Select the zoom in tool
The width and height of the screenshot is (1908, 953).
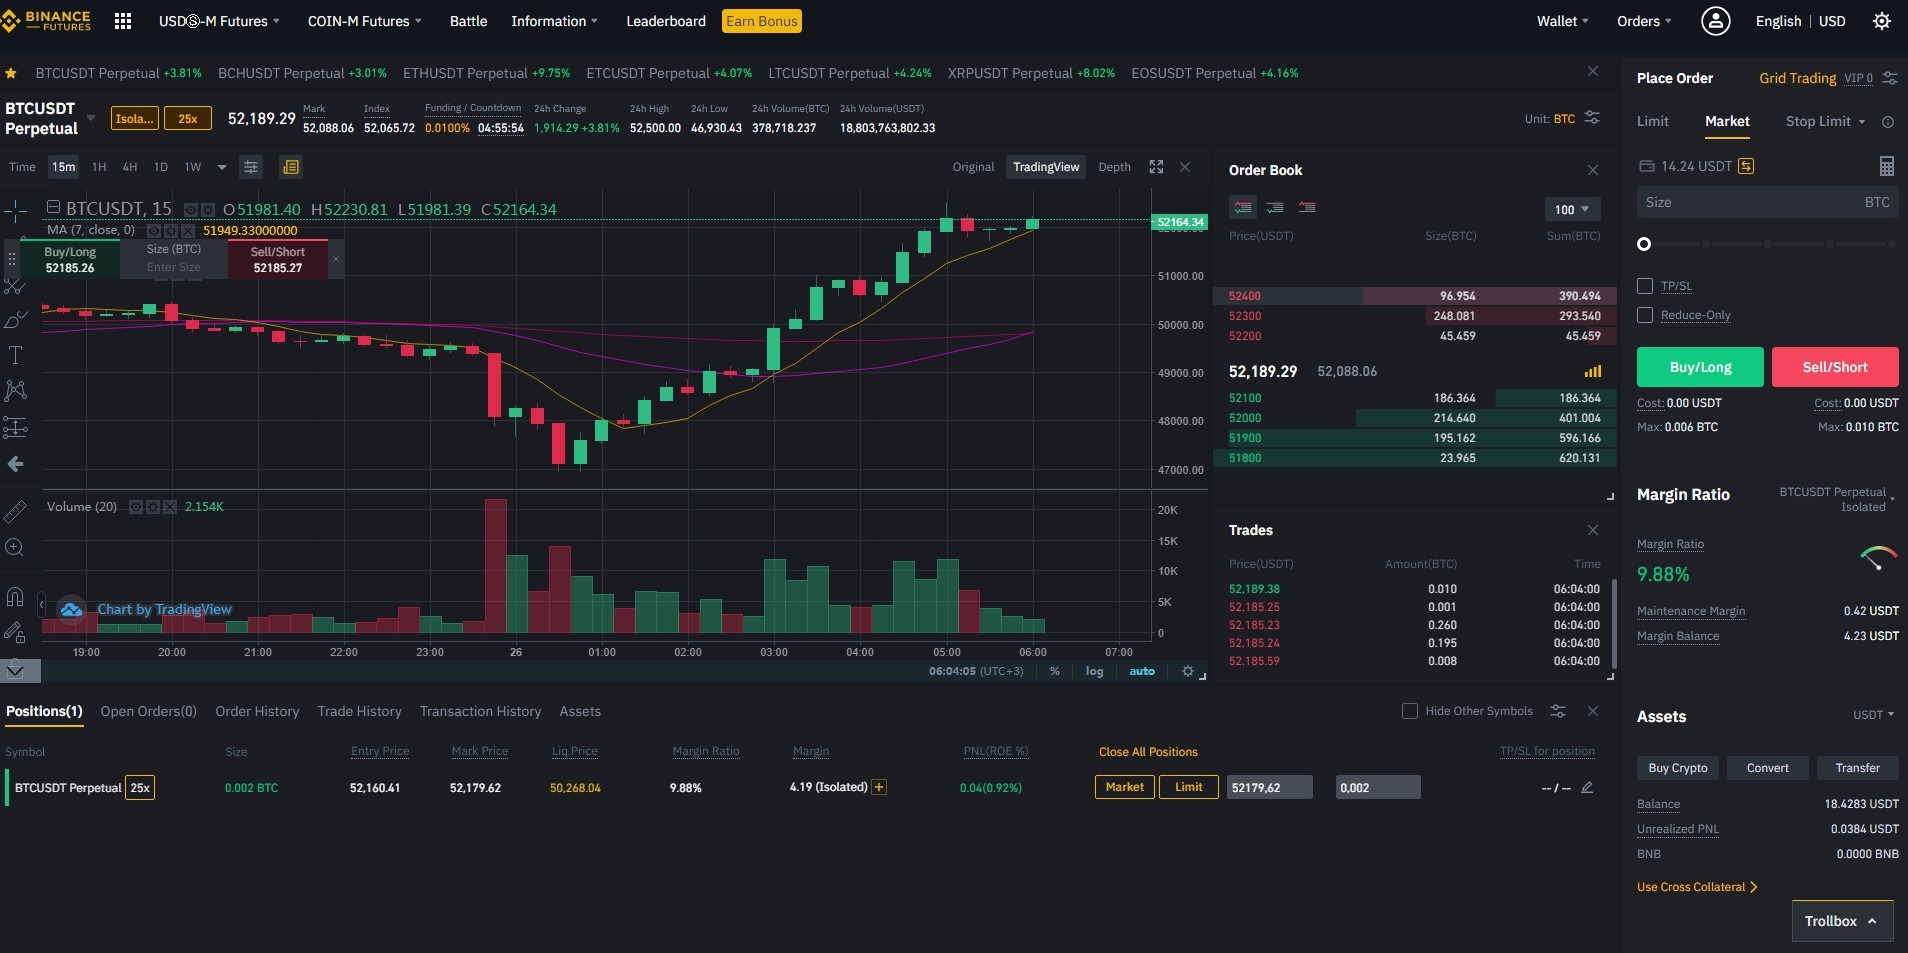coord(15,548)
